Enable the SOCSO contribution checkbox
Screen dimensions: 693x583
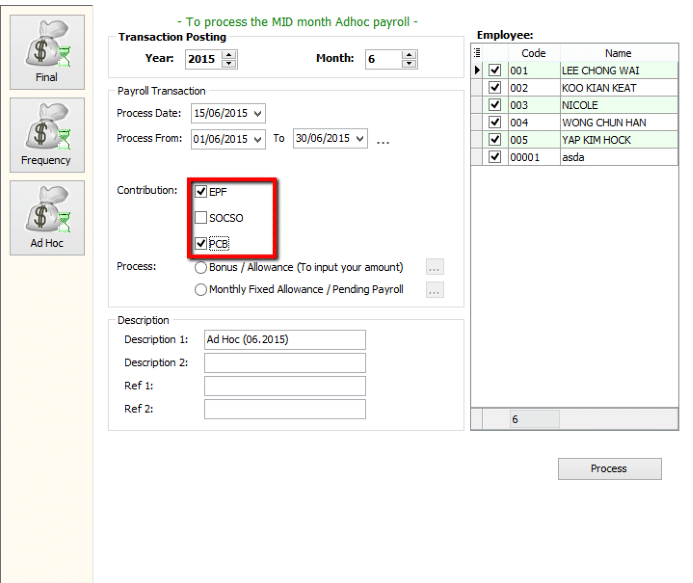tap(202, 218)
